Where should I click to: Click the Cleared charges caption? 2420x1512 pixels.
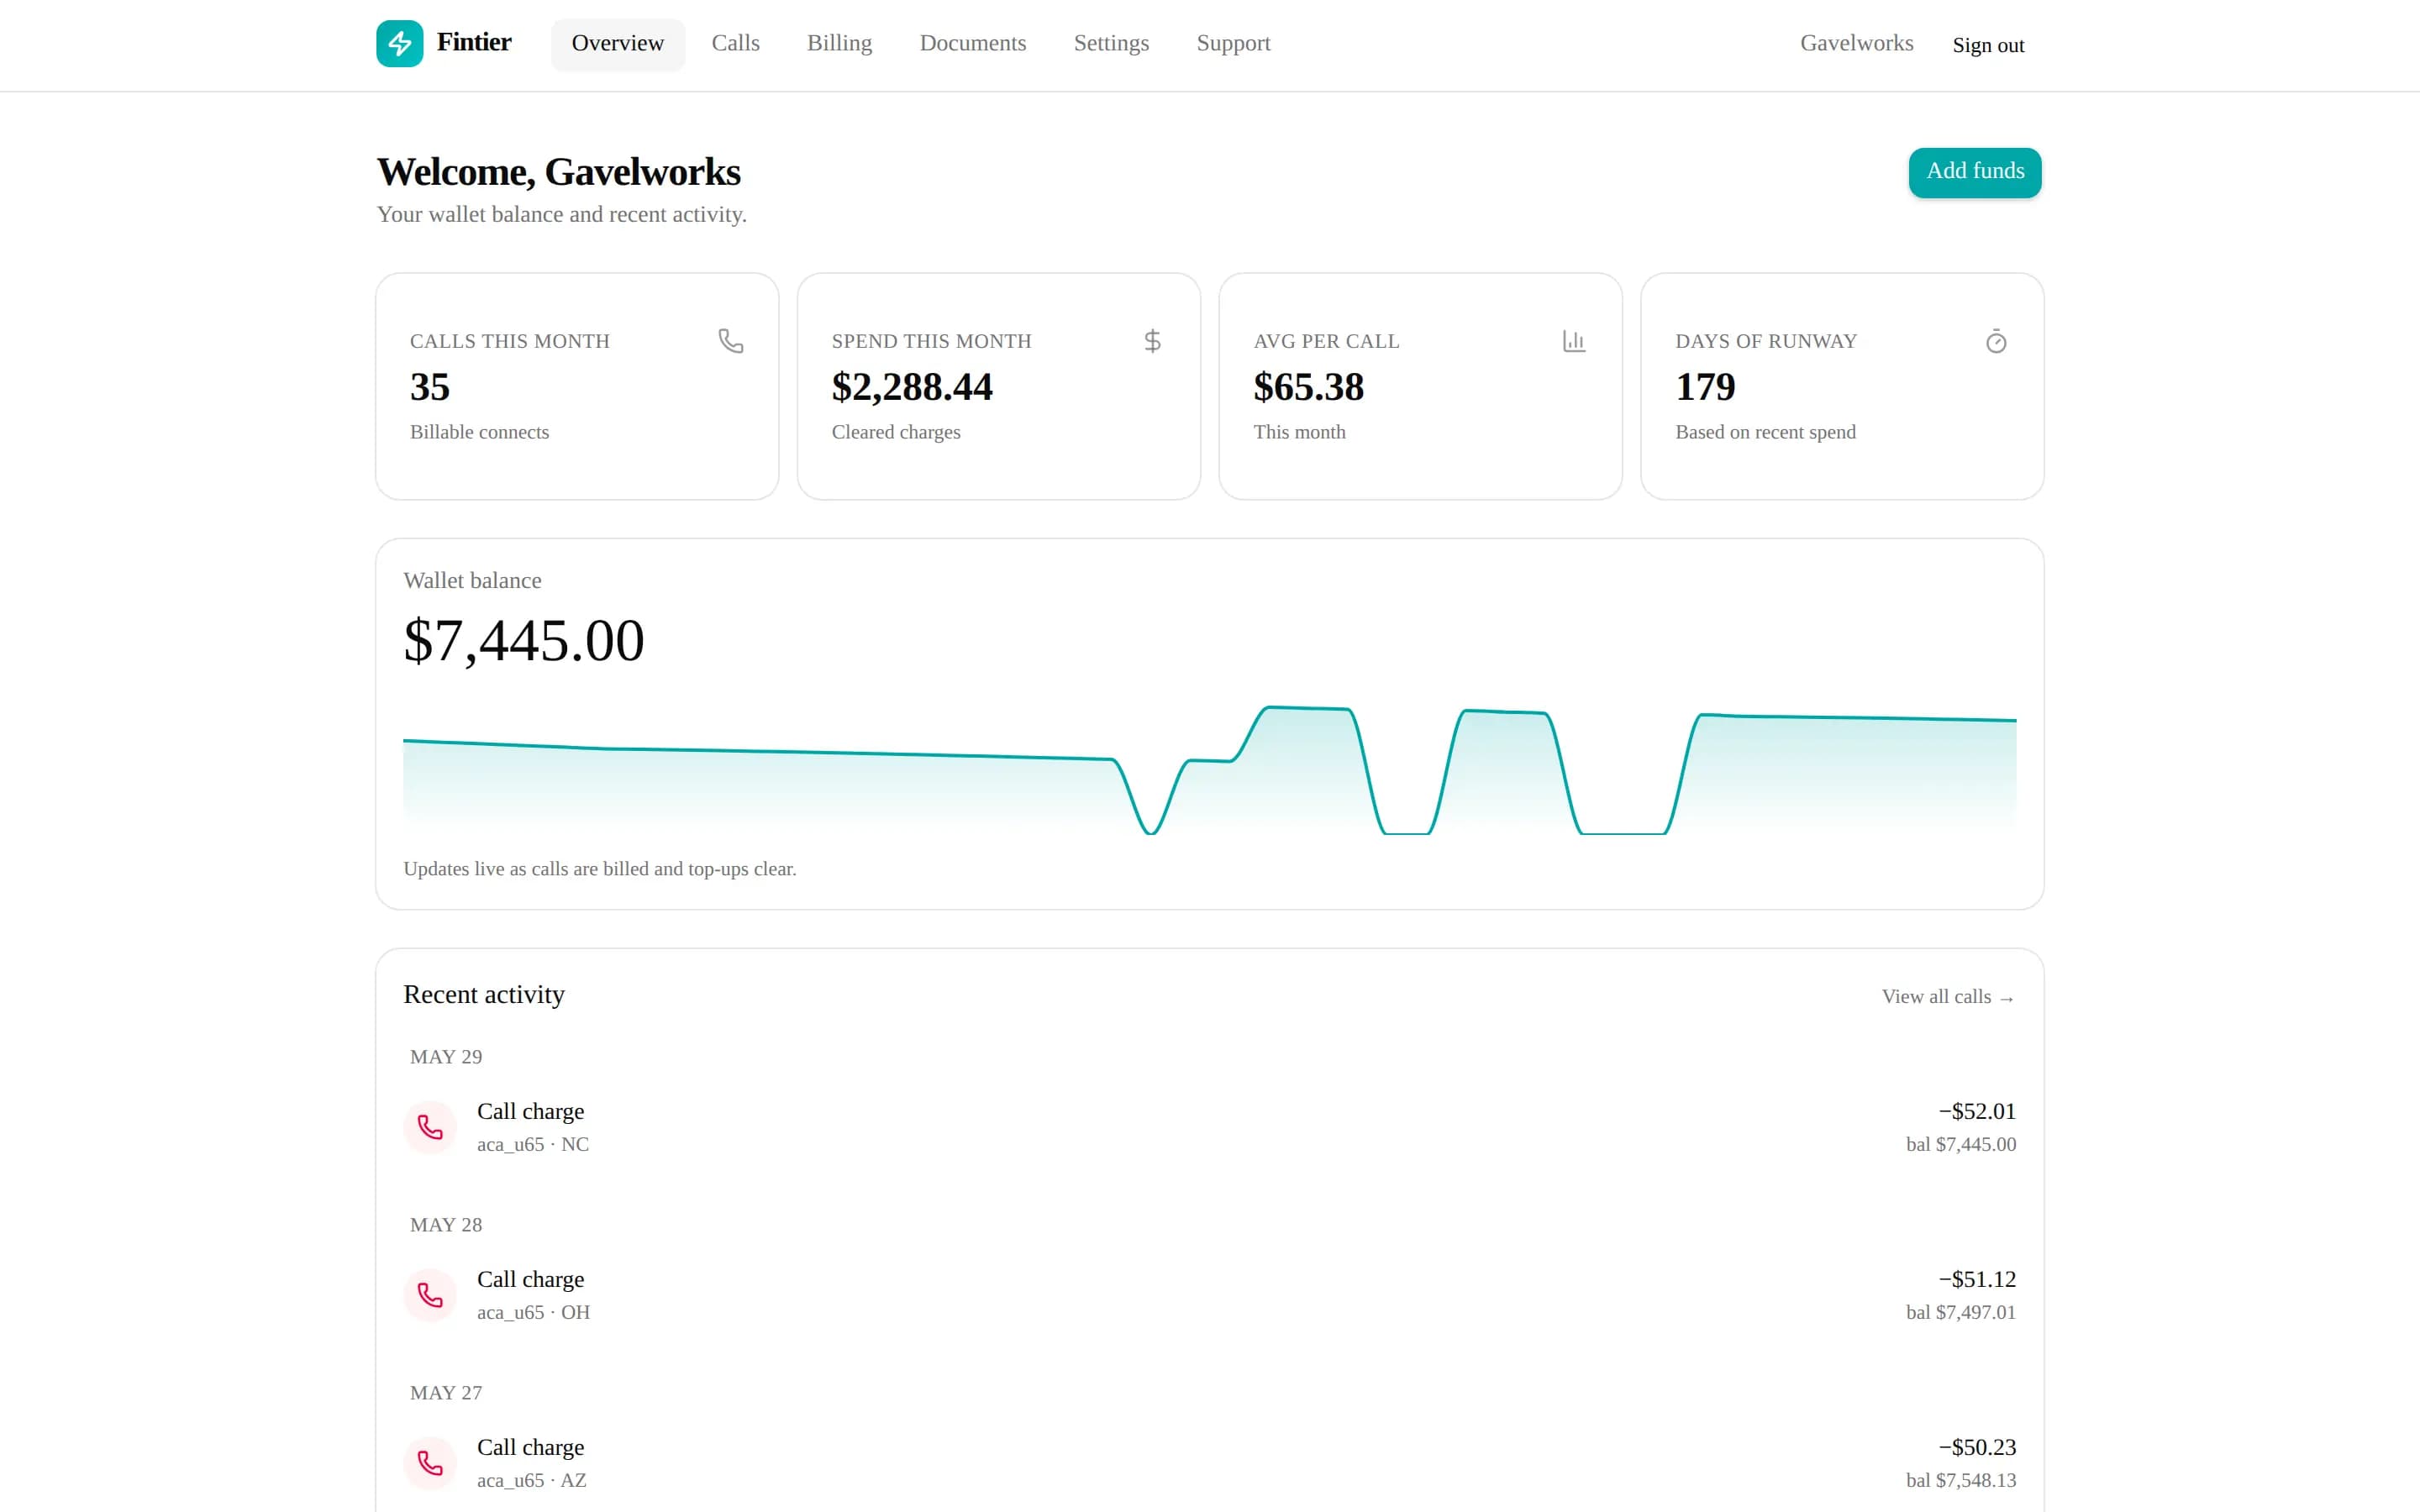point(896,432)
